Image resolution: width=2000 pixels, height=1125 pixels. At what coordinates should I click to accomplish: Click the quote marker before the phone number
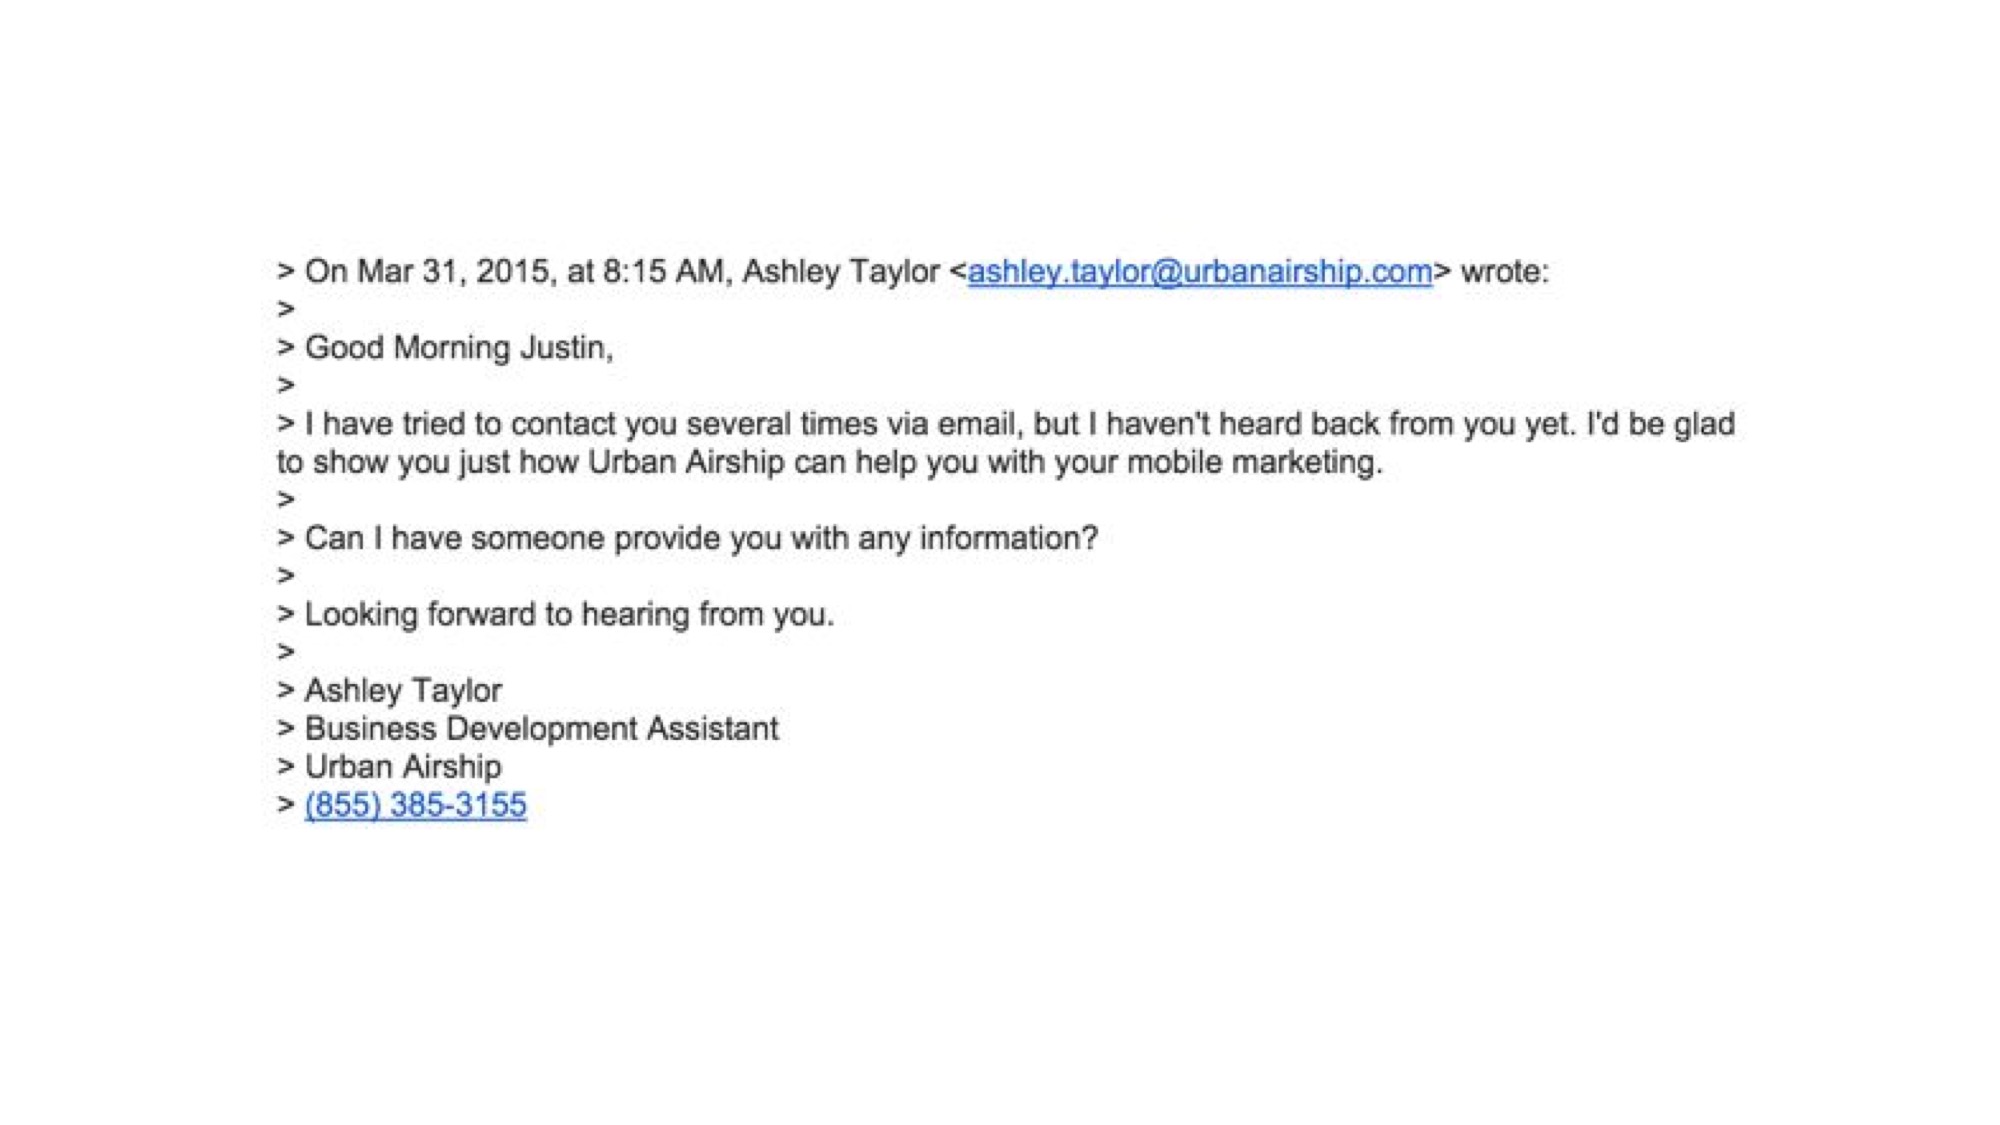286,805
